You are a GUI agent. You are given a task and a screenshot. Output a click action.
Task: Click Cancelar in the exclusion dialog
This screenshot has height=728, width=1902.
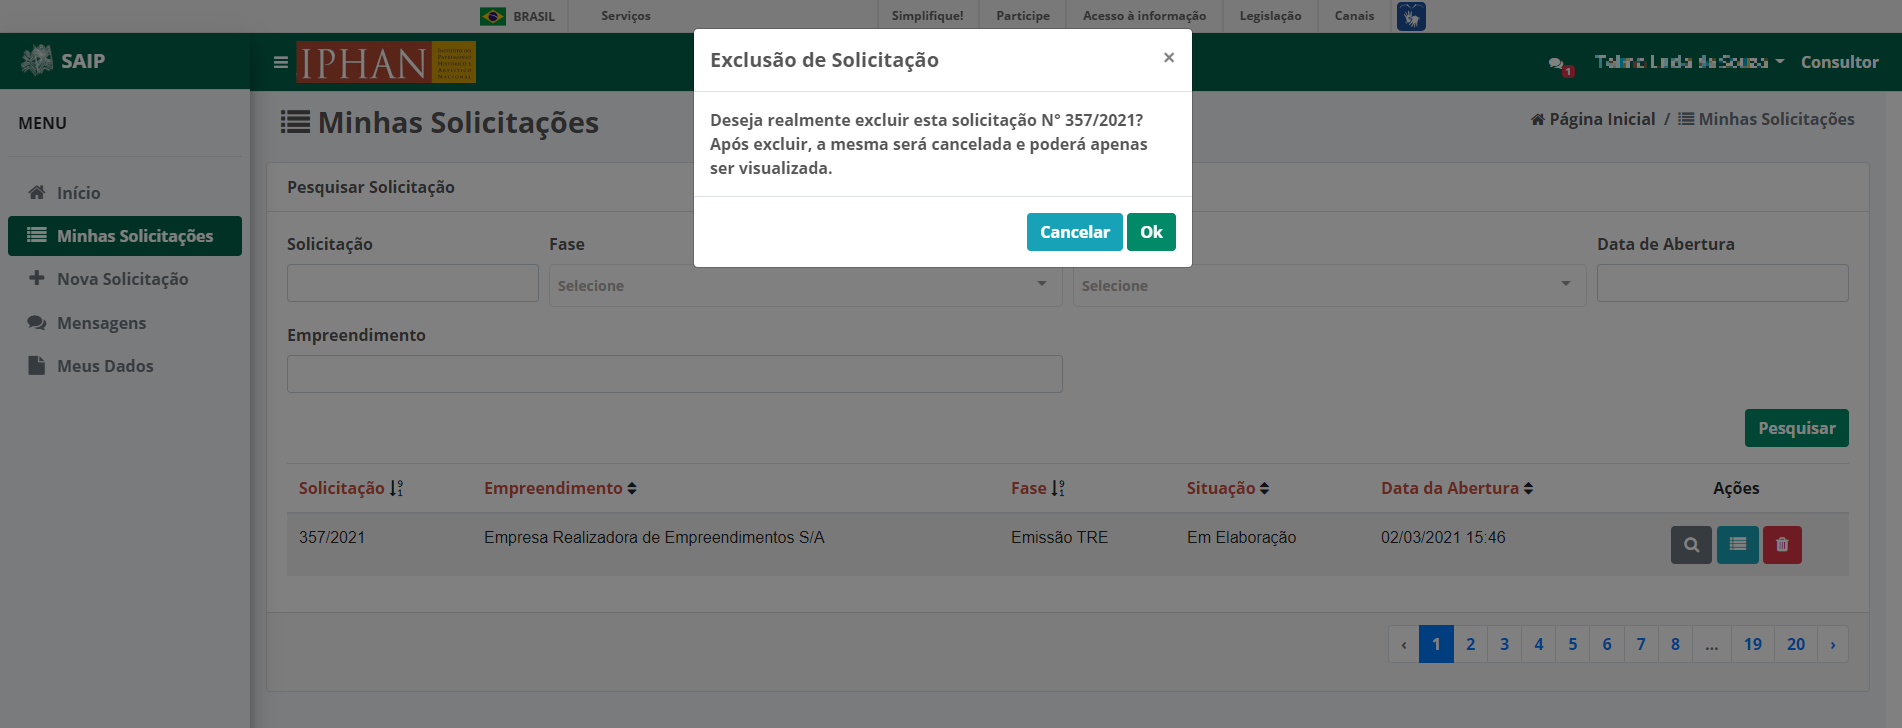[1074, 232]
